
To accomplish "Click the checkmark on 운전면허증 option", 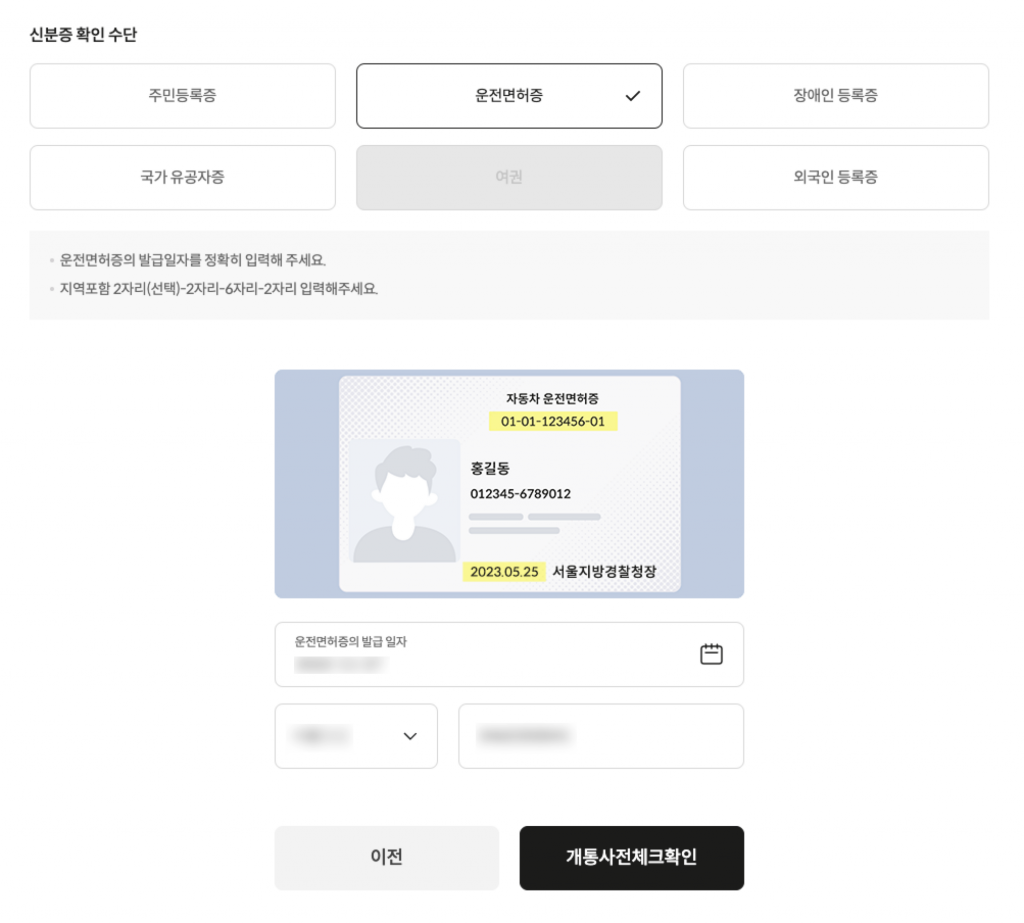I will (x=632, y=97).
